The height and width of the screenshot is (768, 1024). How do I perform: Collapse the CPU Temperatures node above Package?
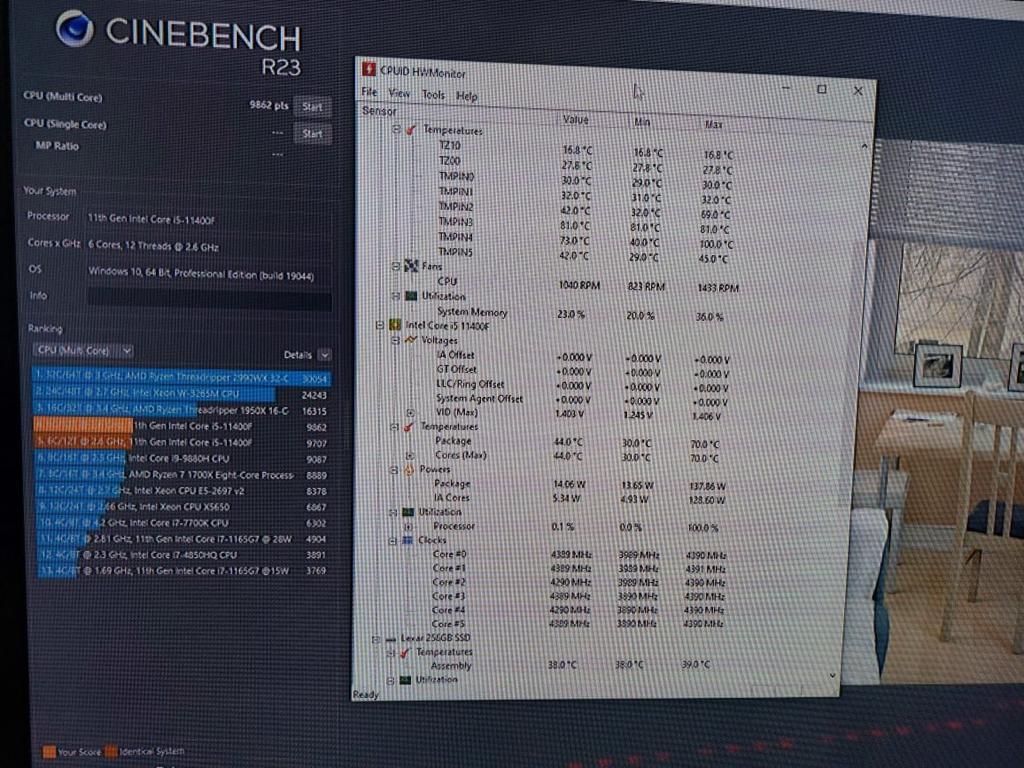[x=394, y=426]
